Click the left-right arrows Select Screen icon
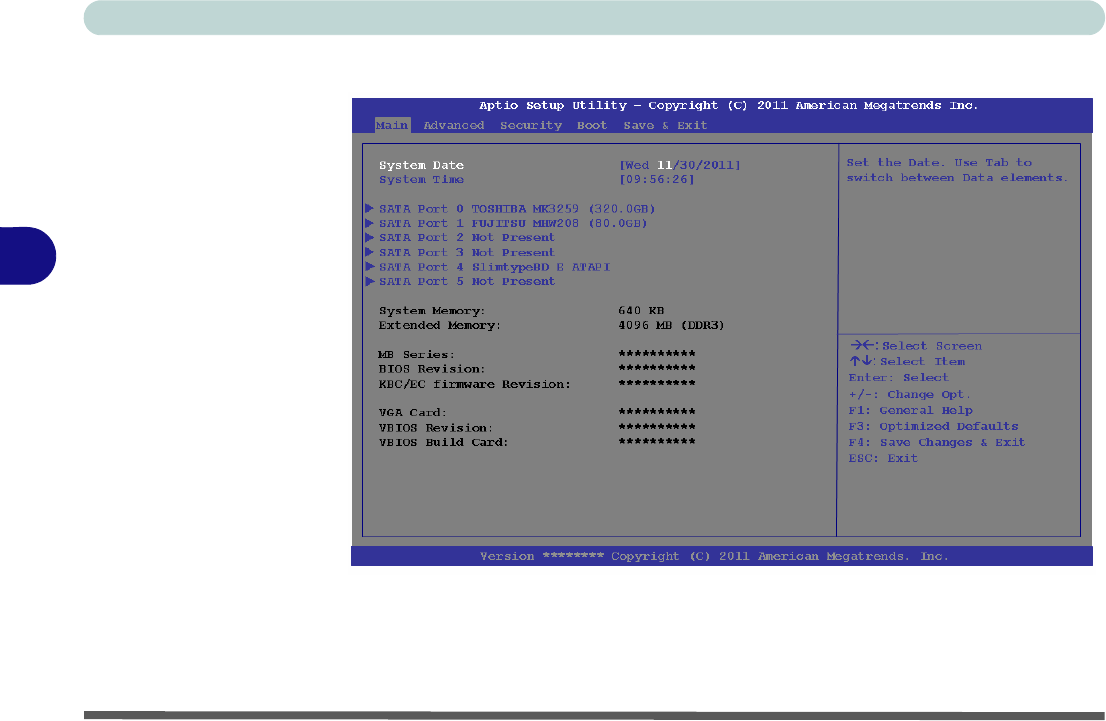This screenshot has width=1106, height=721. pos(861,346)
